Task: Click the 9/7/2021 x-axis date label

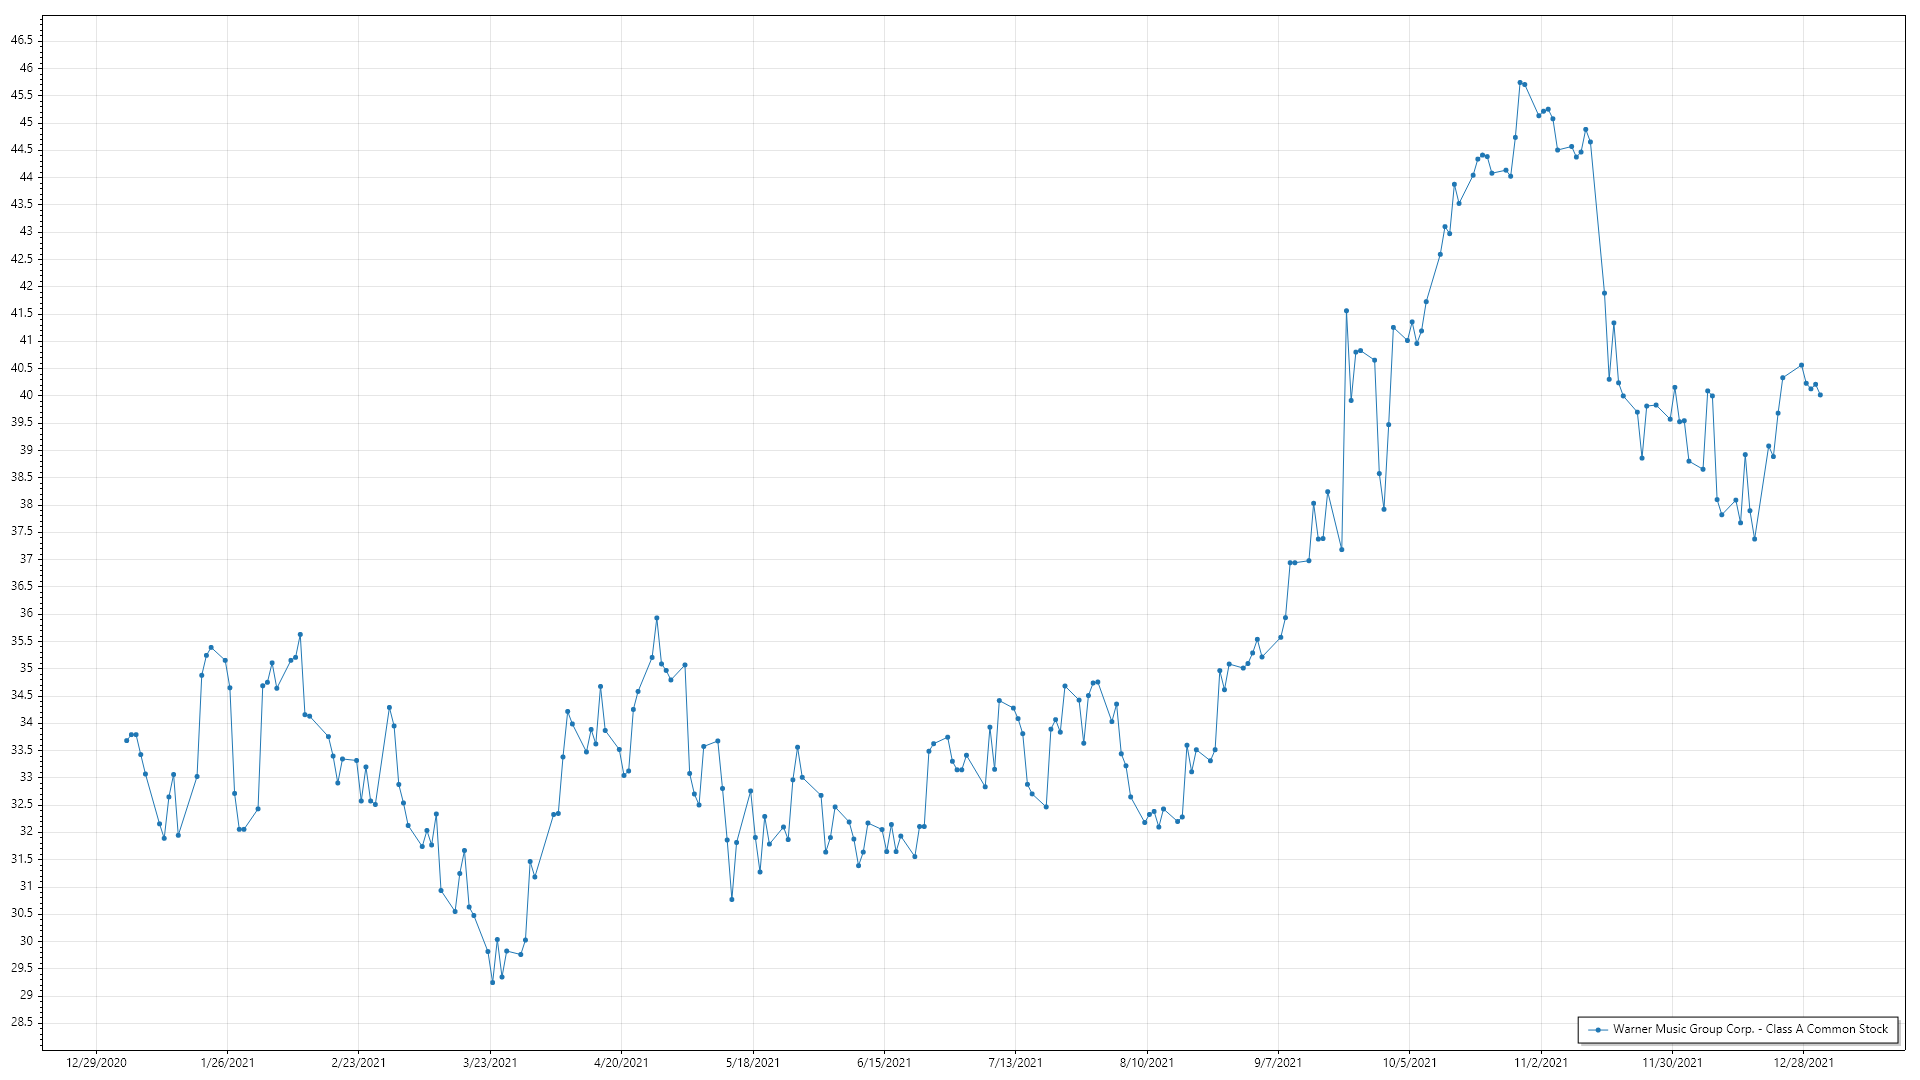Action: point(1278,1063)
